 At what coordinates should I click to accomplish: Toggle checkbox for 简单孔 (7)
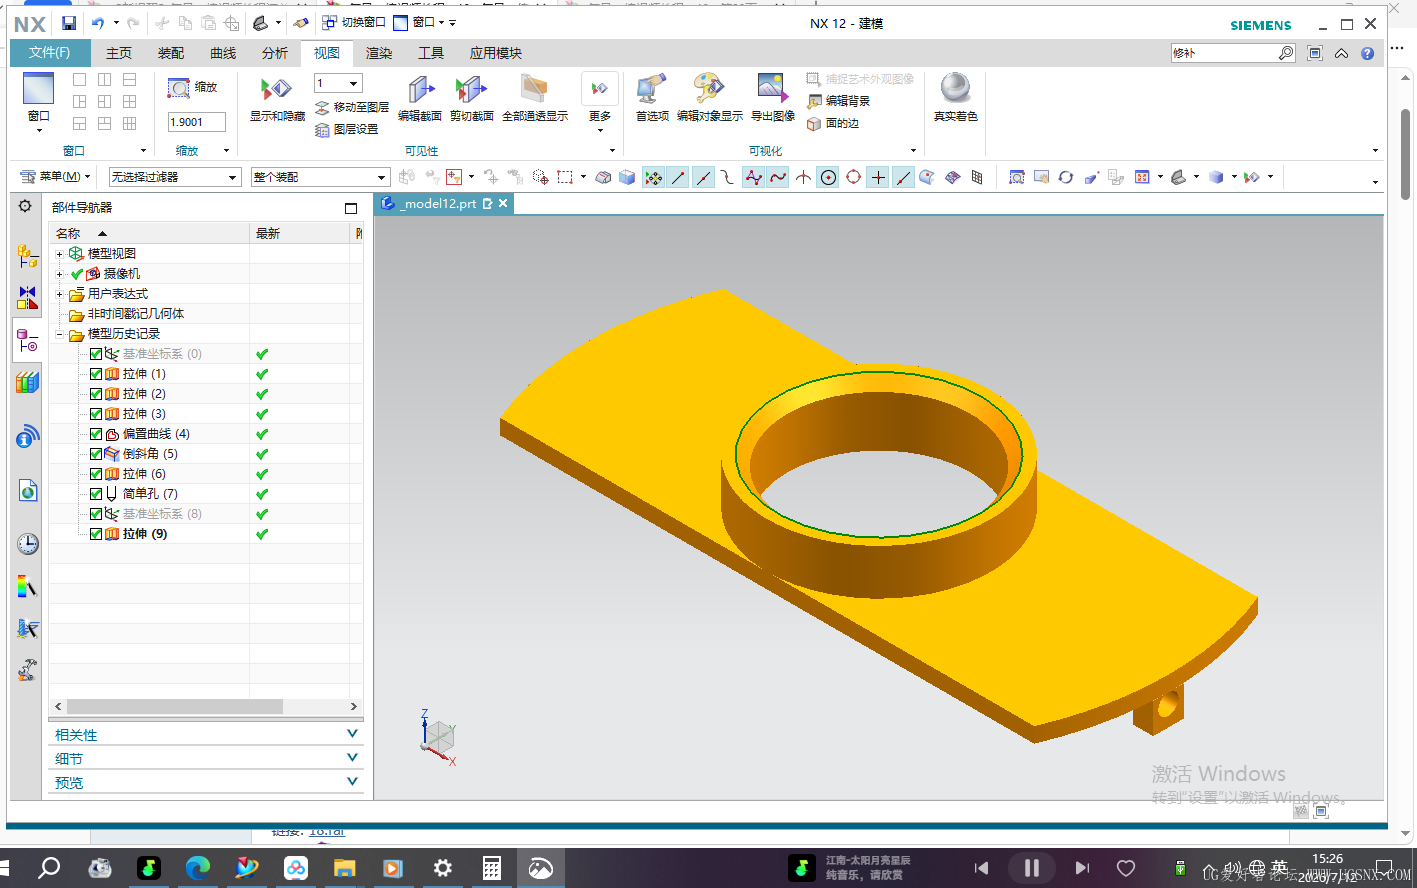[96, 494]
